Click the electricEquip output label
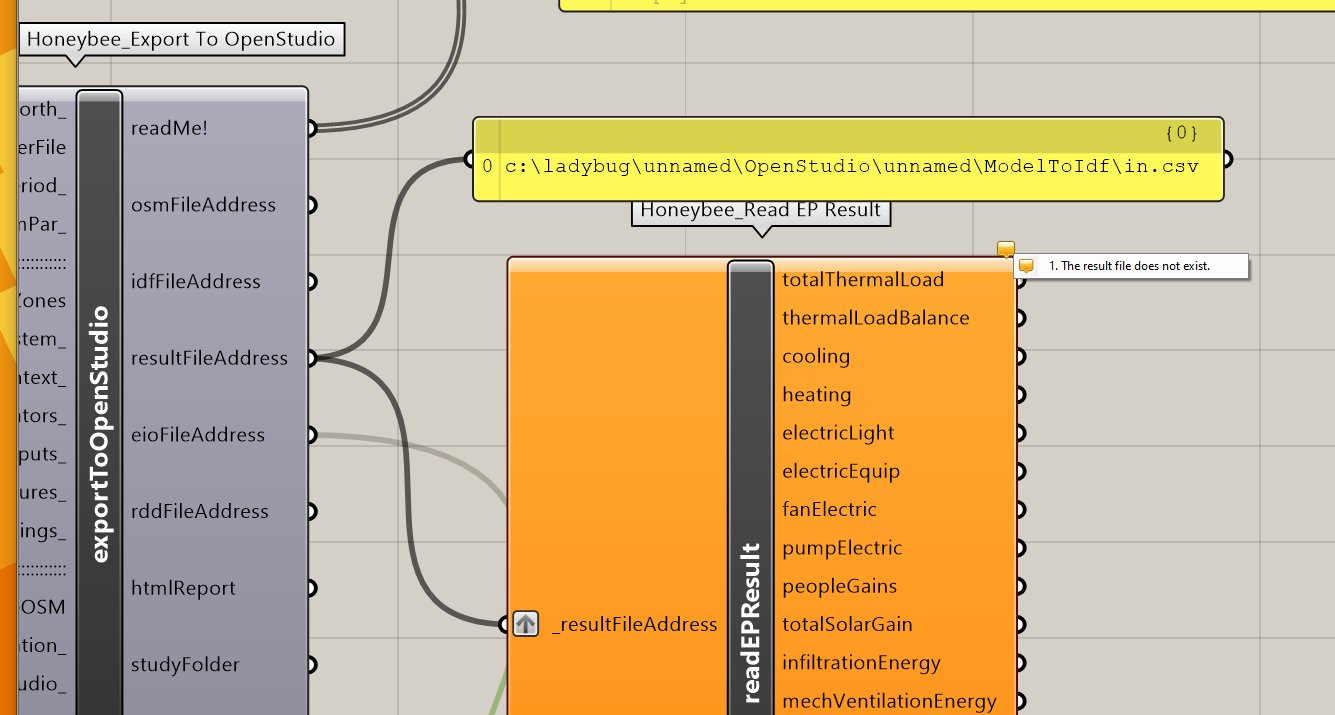Screen dimensions: 1335x715 point(841,471)
